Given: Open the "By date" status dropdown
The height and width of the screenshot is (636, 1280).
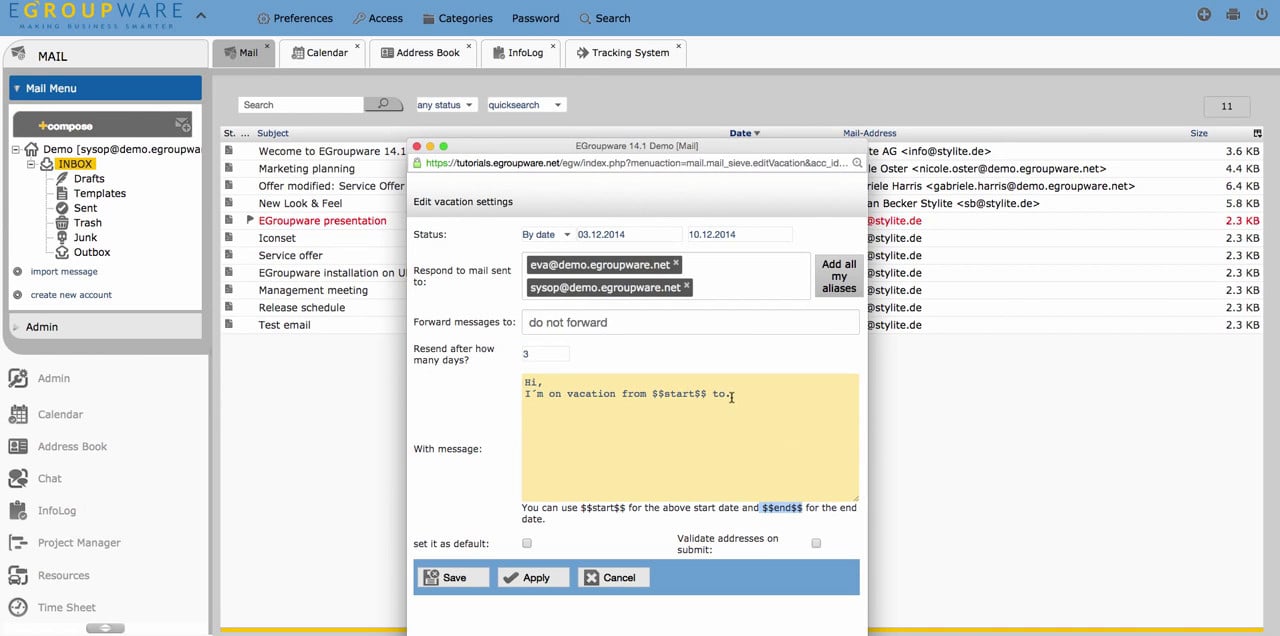Looking at the screenshot, I should (545, 233).
